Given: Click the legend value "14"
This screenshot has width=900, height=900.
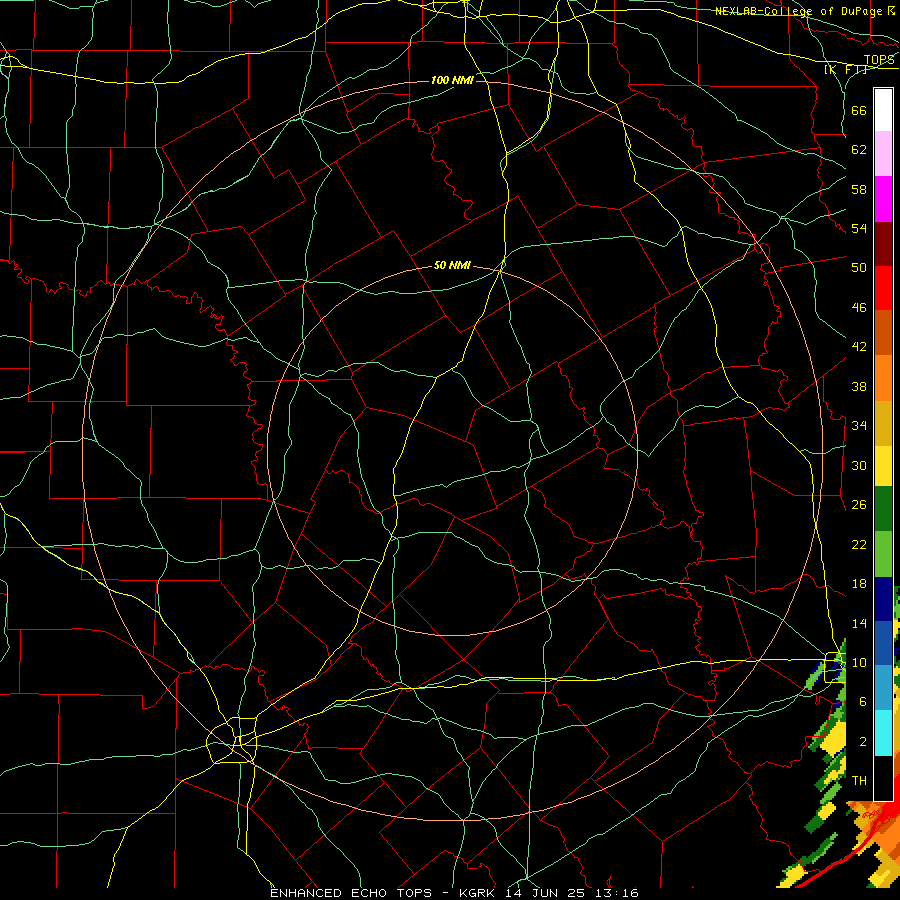Looking at the screenshot, I should 859,623.
